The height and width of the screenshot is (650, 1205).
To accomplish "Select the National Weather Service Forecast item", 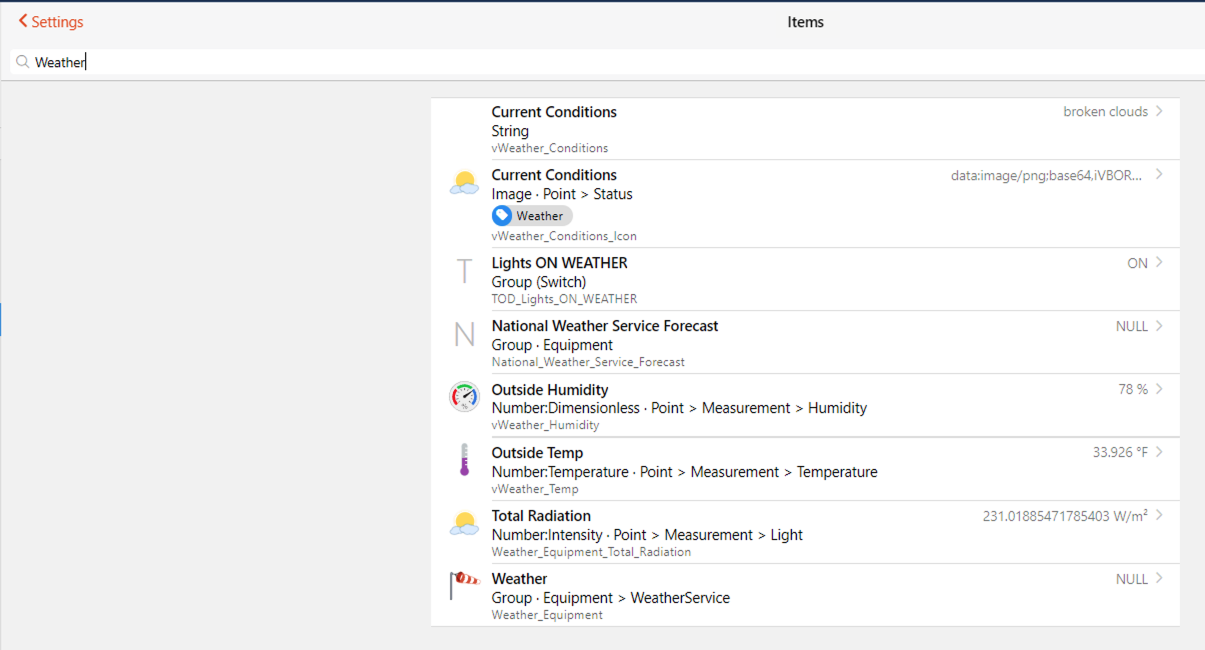I will pos(604,326).
